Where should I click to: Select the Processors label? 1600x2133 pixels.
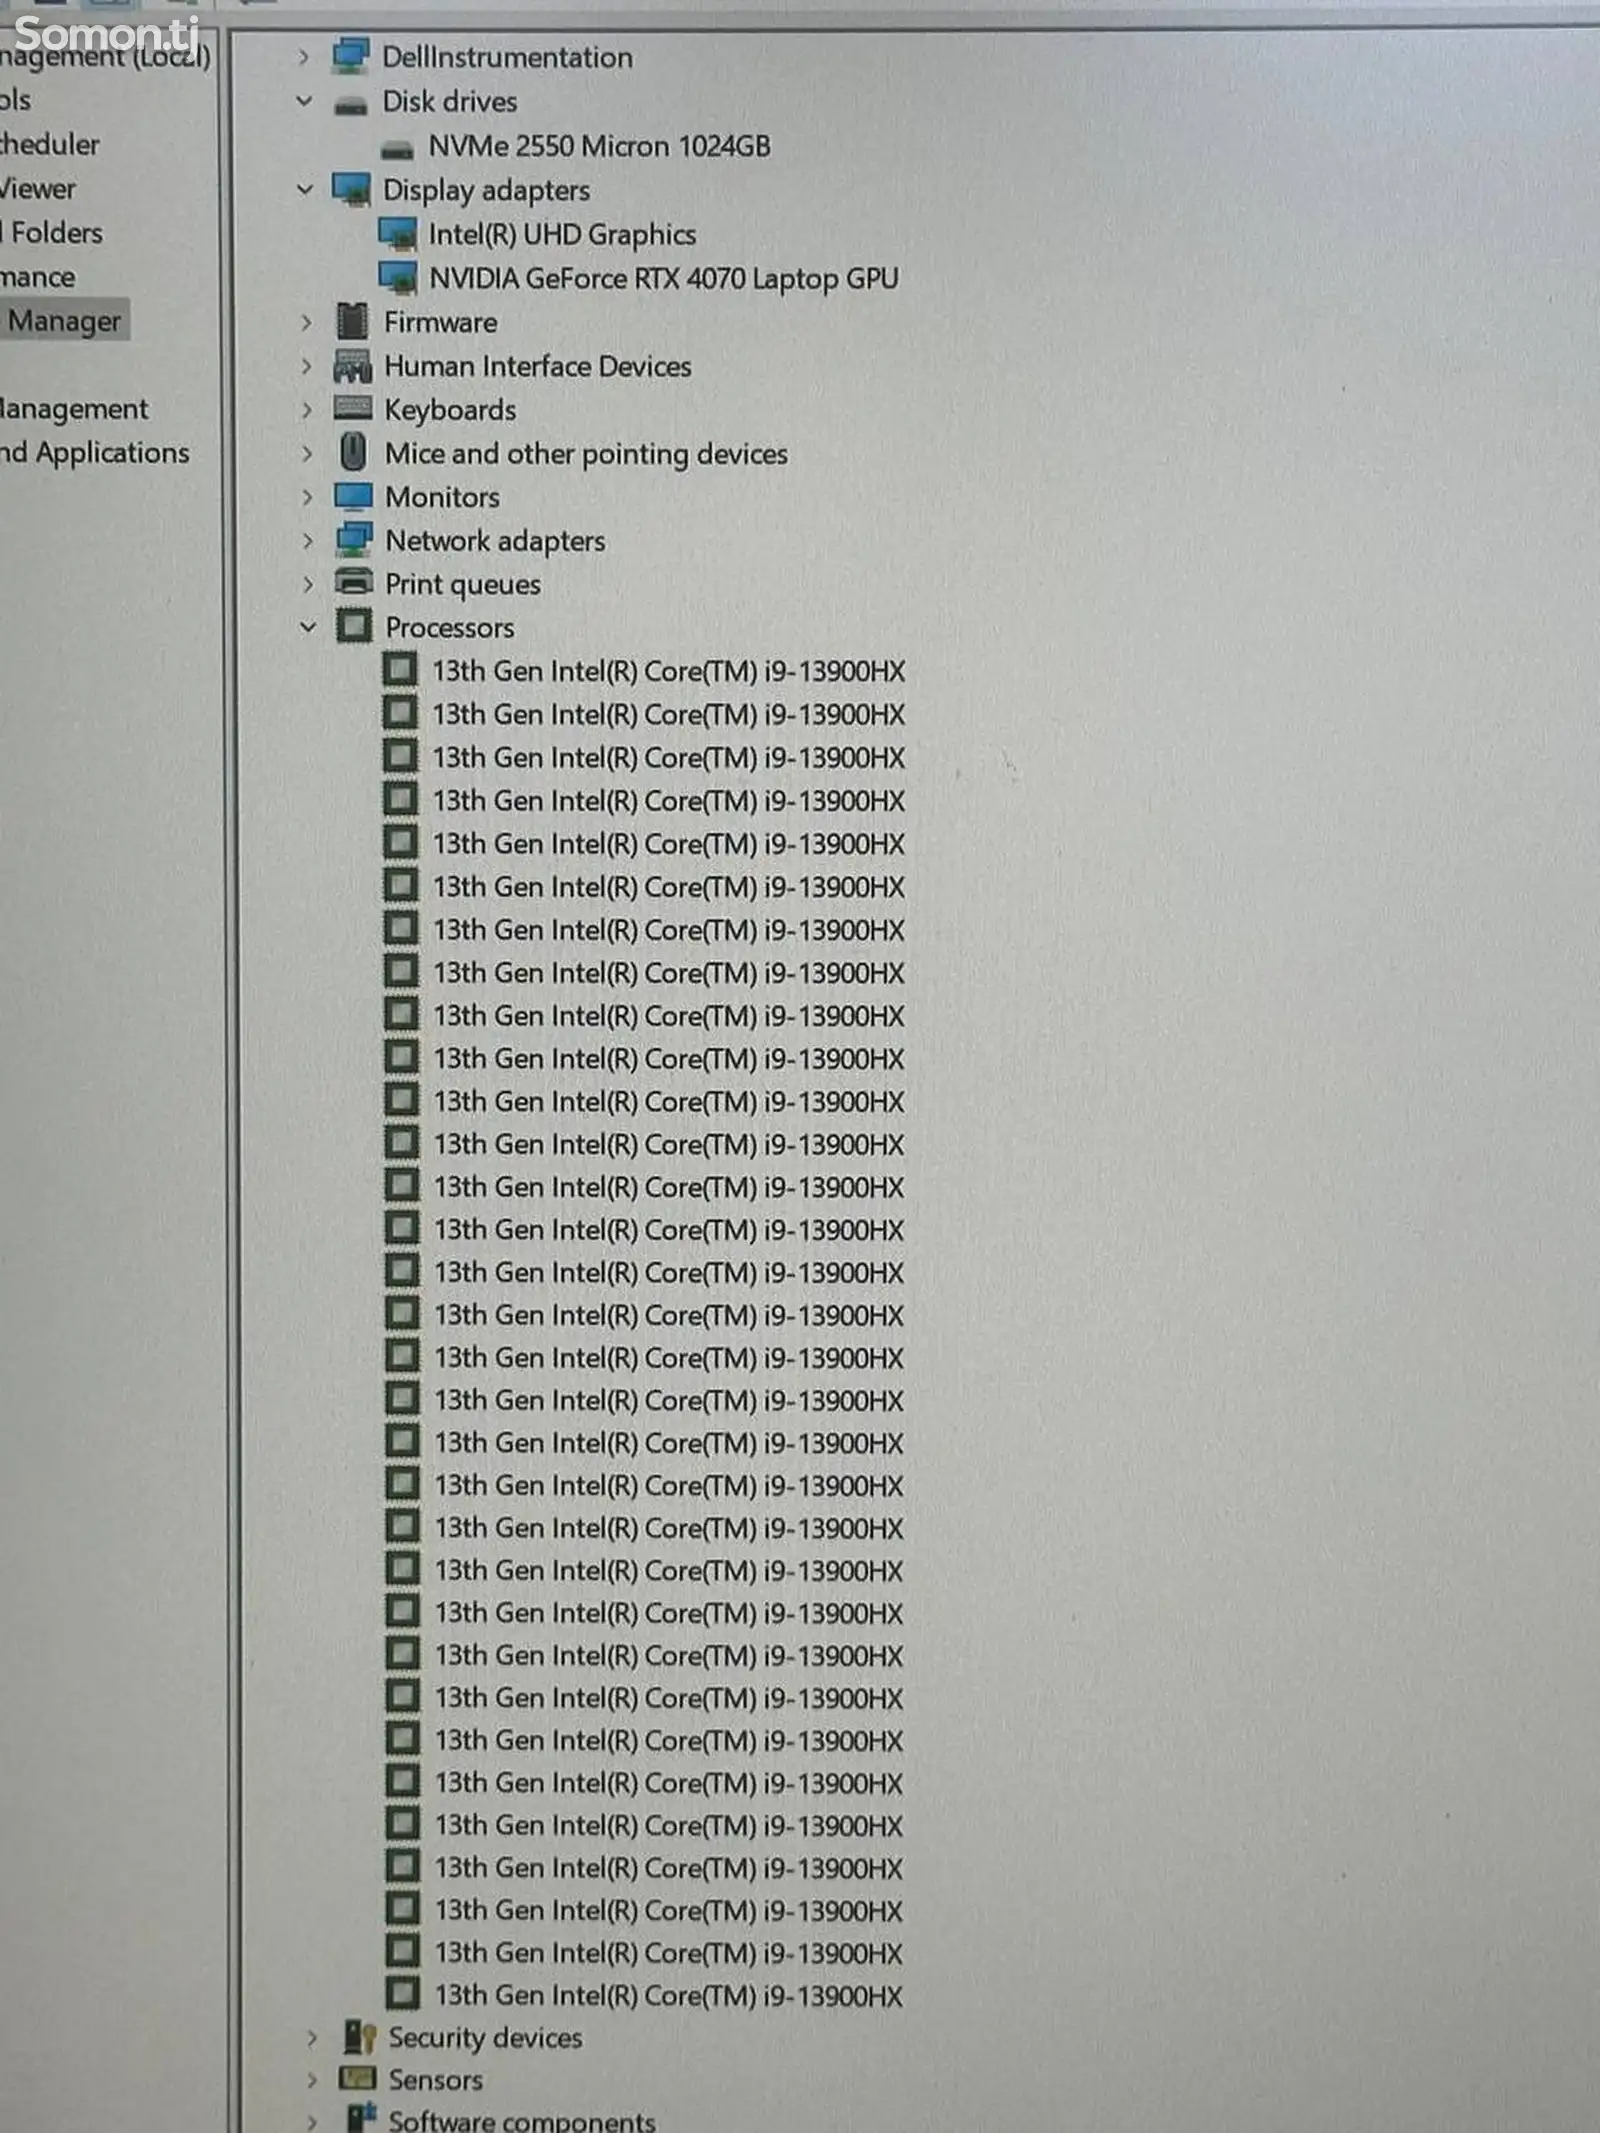tap(450, 628)
